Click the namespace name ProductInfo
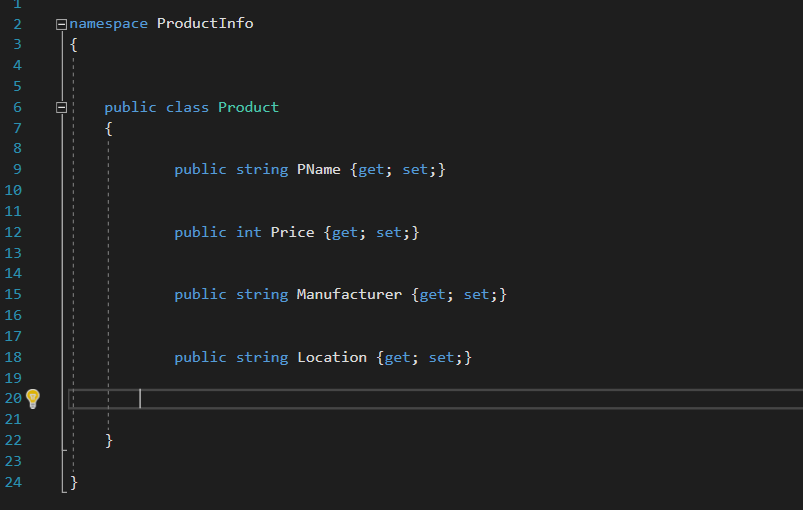Image resolution: width=803 pixels, height=510 pixels. 205,24
